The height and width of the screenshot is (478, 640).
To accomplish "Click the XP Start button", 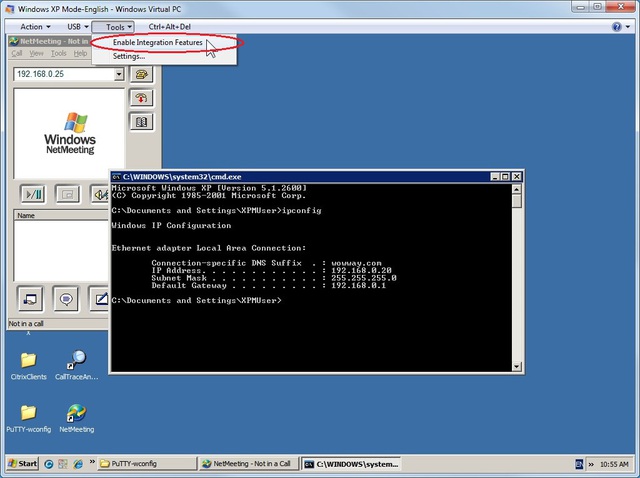I will pyautogui.click(x=22, y=464).
